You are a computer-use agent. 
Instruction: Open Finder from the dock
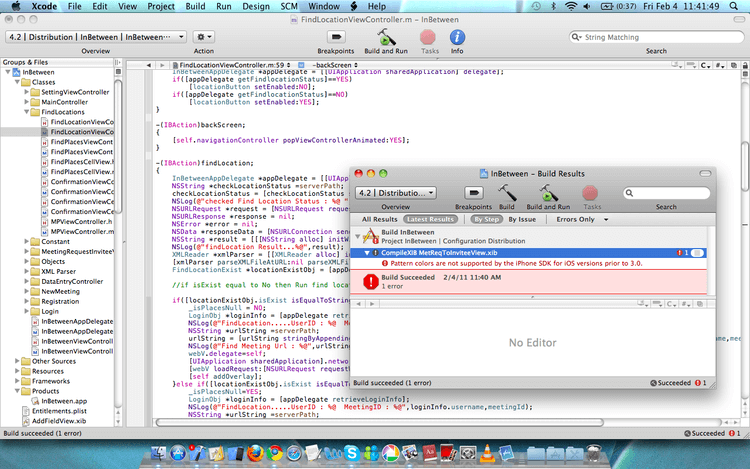158,453
